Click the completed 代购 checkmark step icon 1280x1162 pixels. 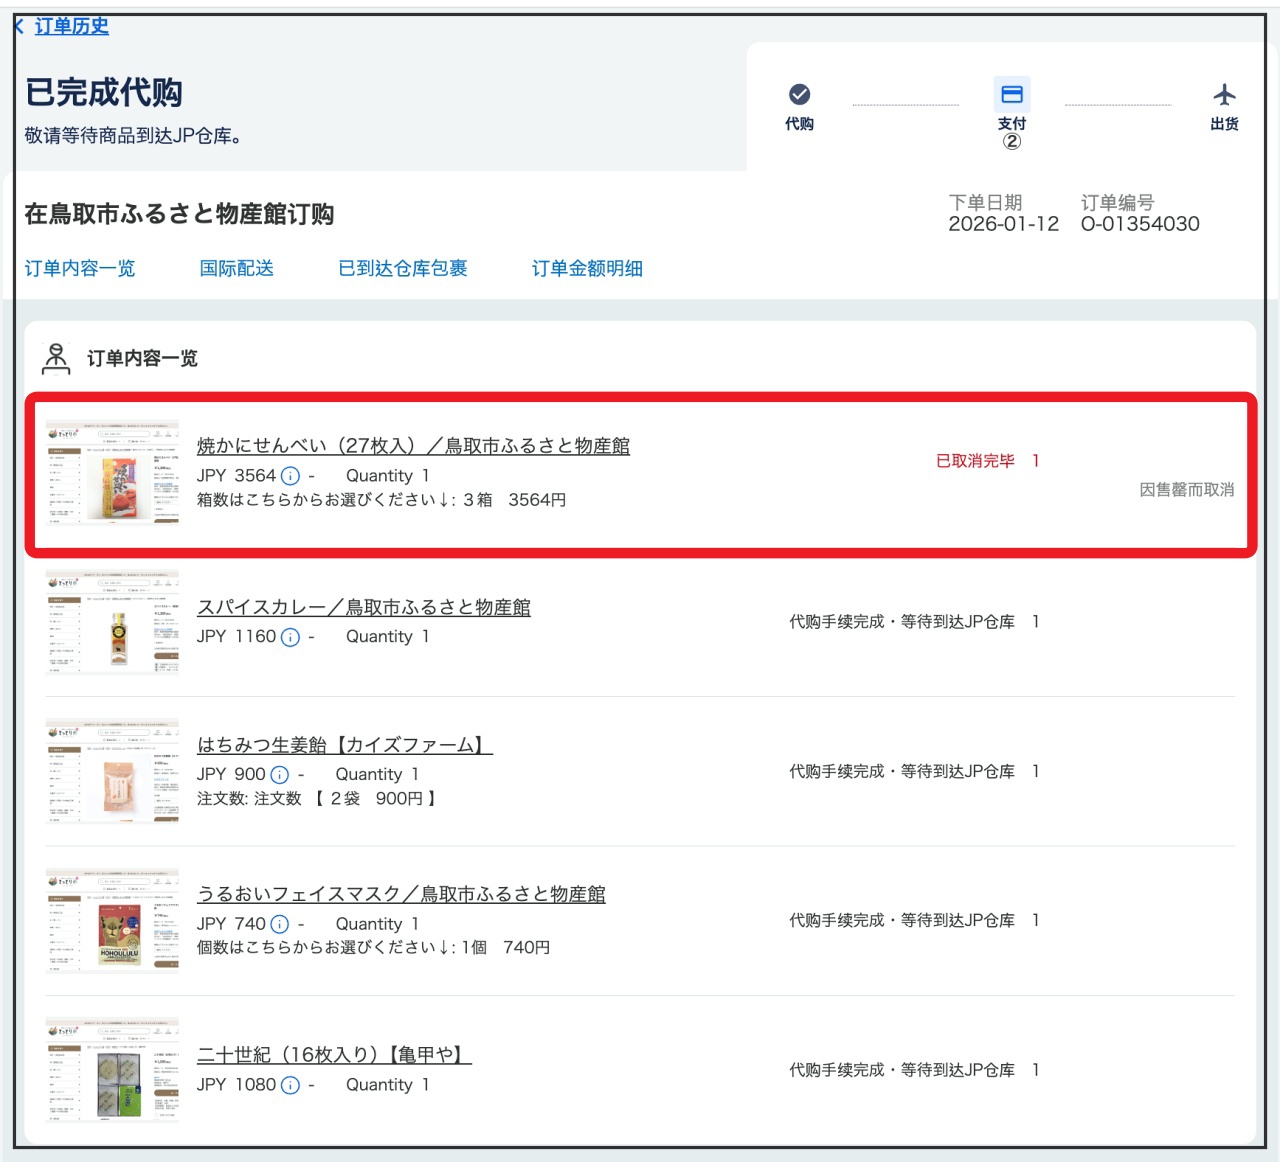pyautogui.click(x=798, y=95)
